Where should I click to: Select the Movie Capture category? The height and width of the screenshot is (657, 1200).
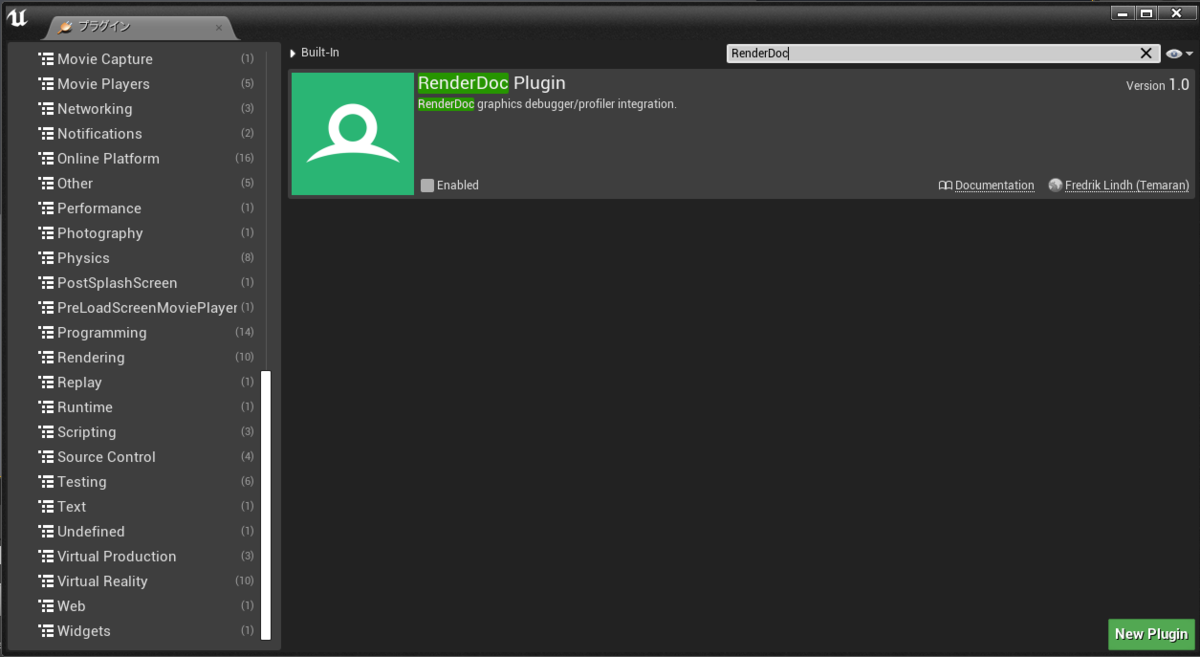(146, 59)
